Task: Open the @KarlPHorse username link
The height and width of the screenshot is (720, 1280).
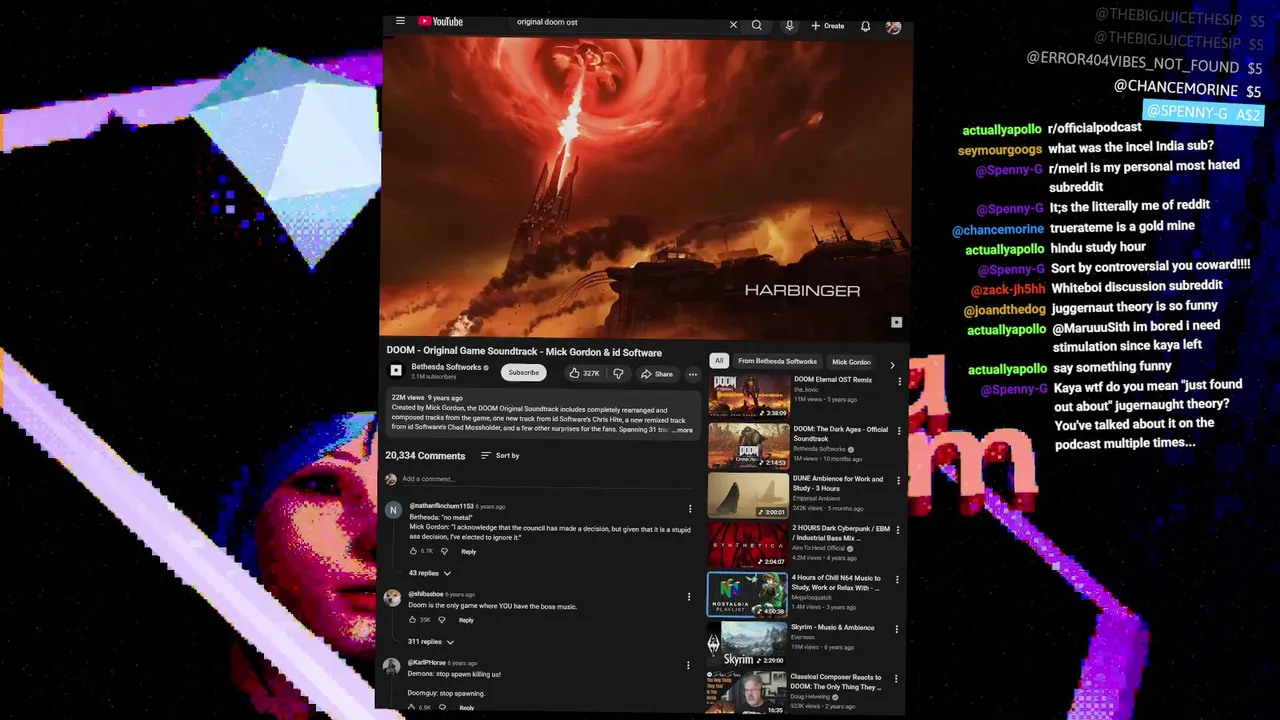Action: 427,662
